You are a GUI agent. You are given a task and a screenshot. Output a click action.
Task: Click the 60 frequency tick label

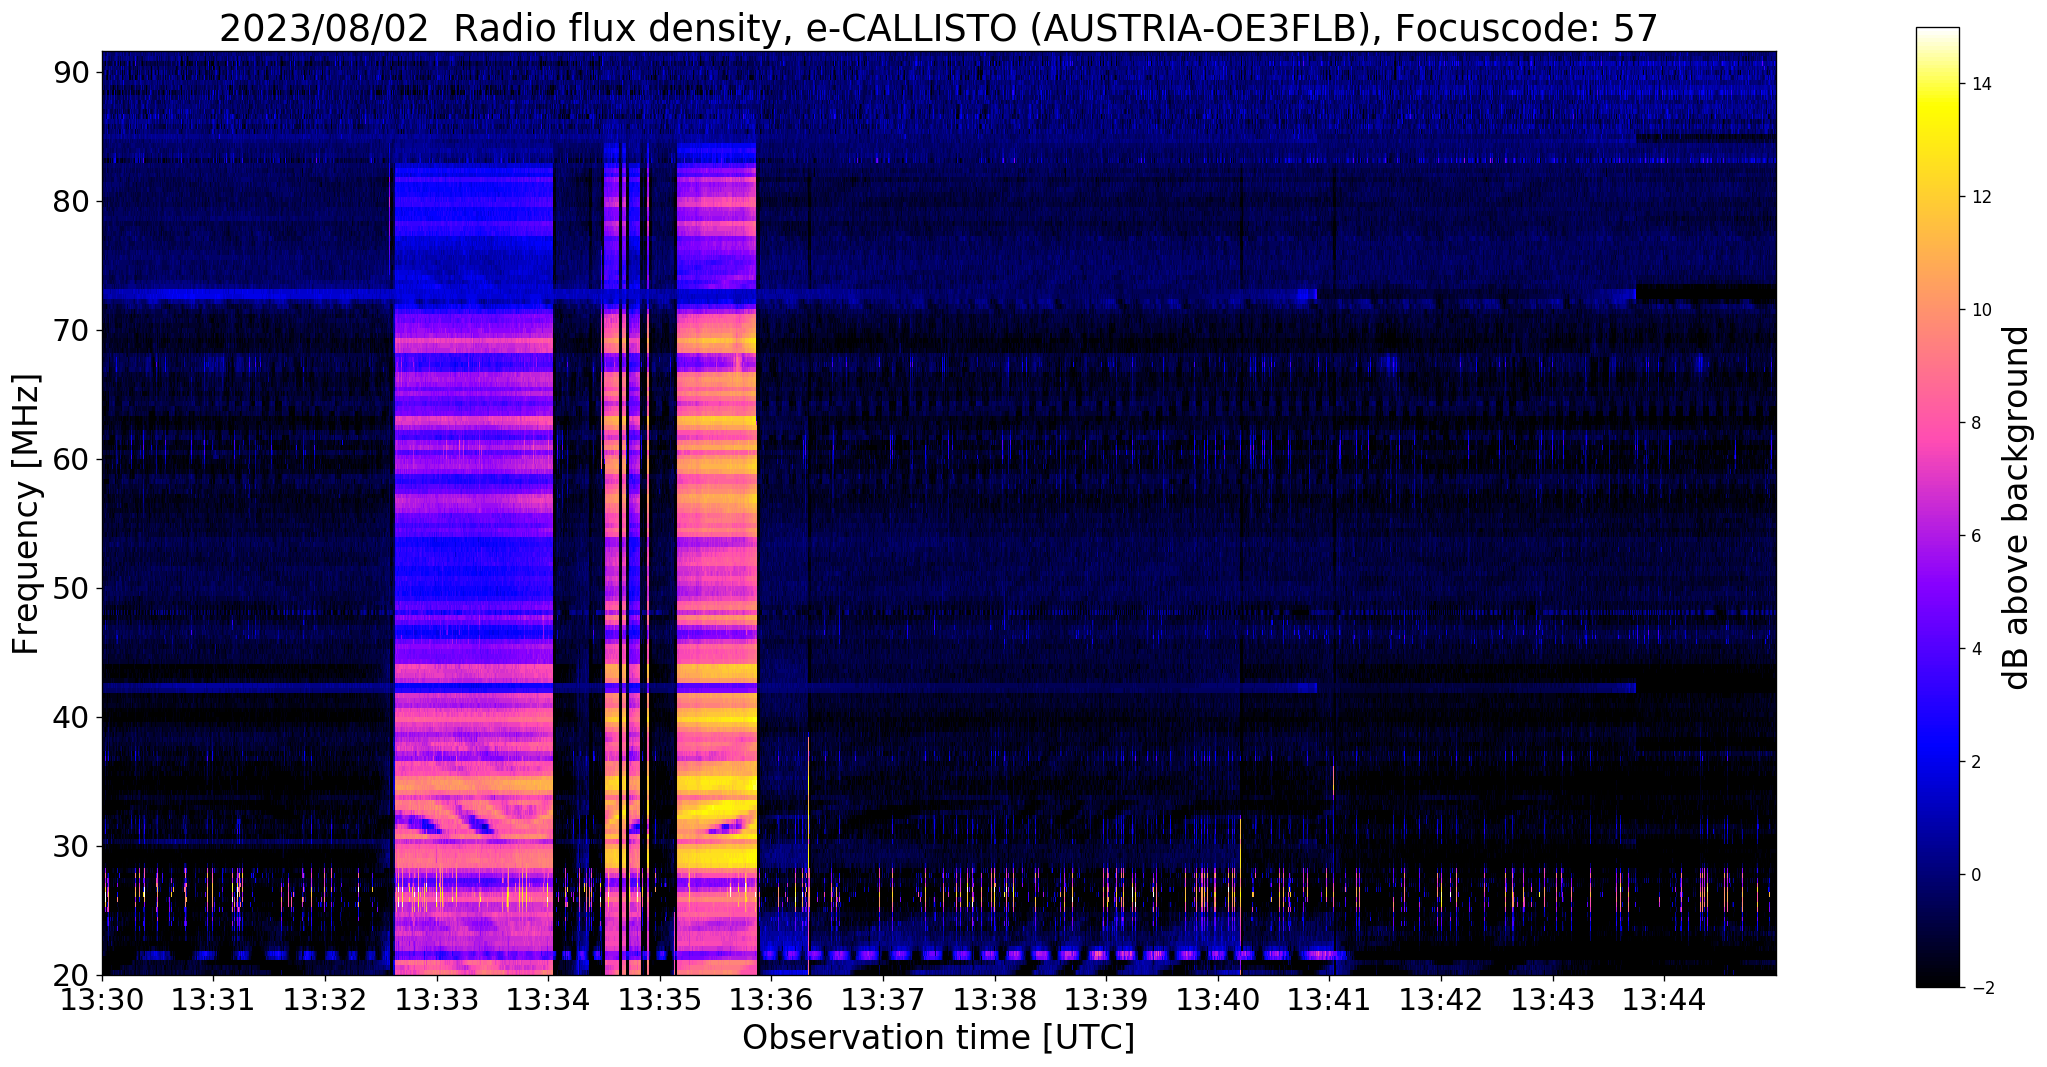[x=72, y=459]
